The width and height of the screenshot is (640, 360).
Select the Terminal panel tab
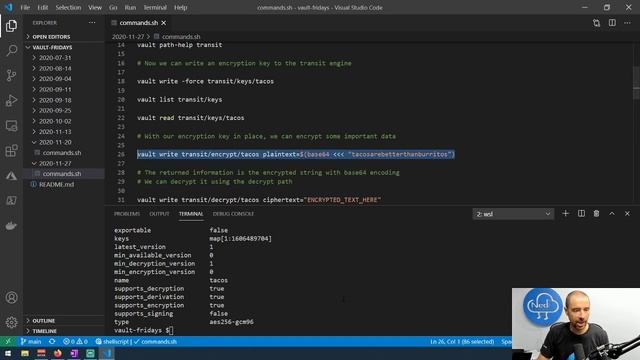pyautogui.click(x=191, y=214)
